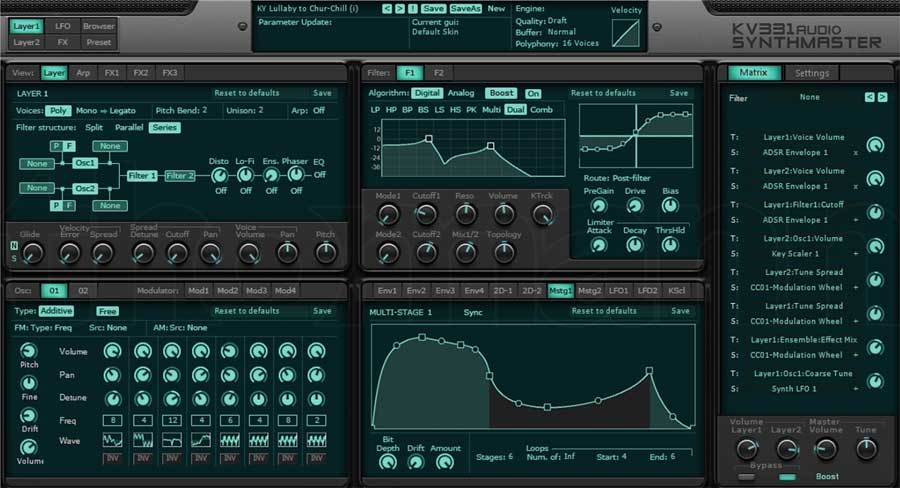Open the Matrix Filter None dropdown

pyautogui.click(x=809, y=97)
